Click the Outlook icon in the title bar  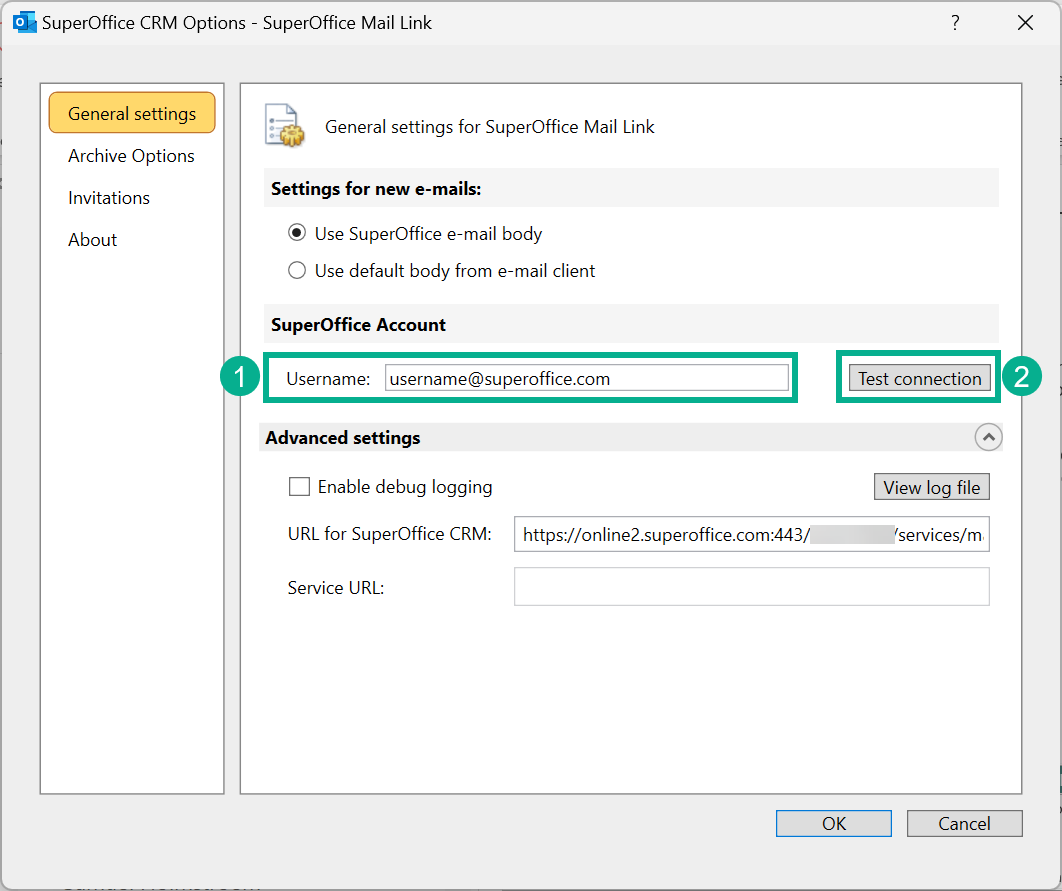(24, 21)
